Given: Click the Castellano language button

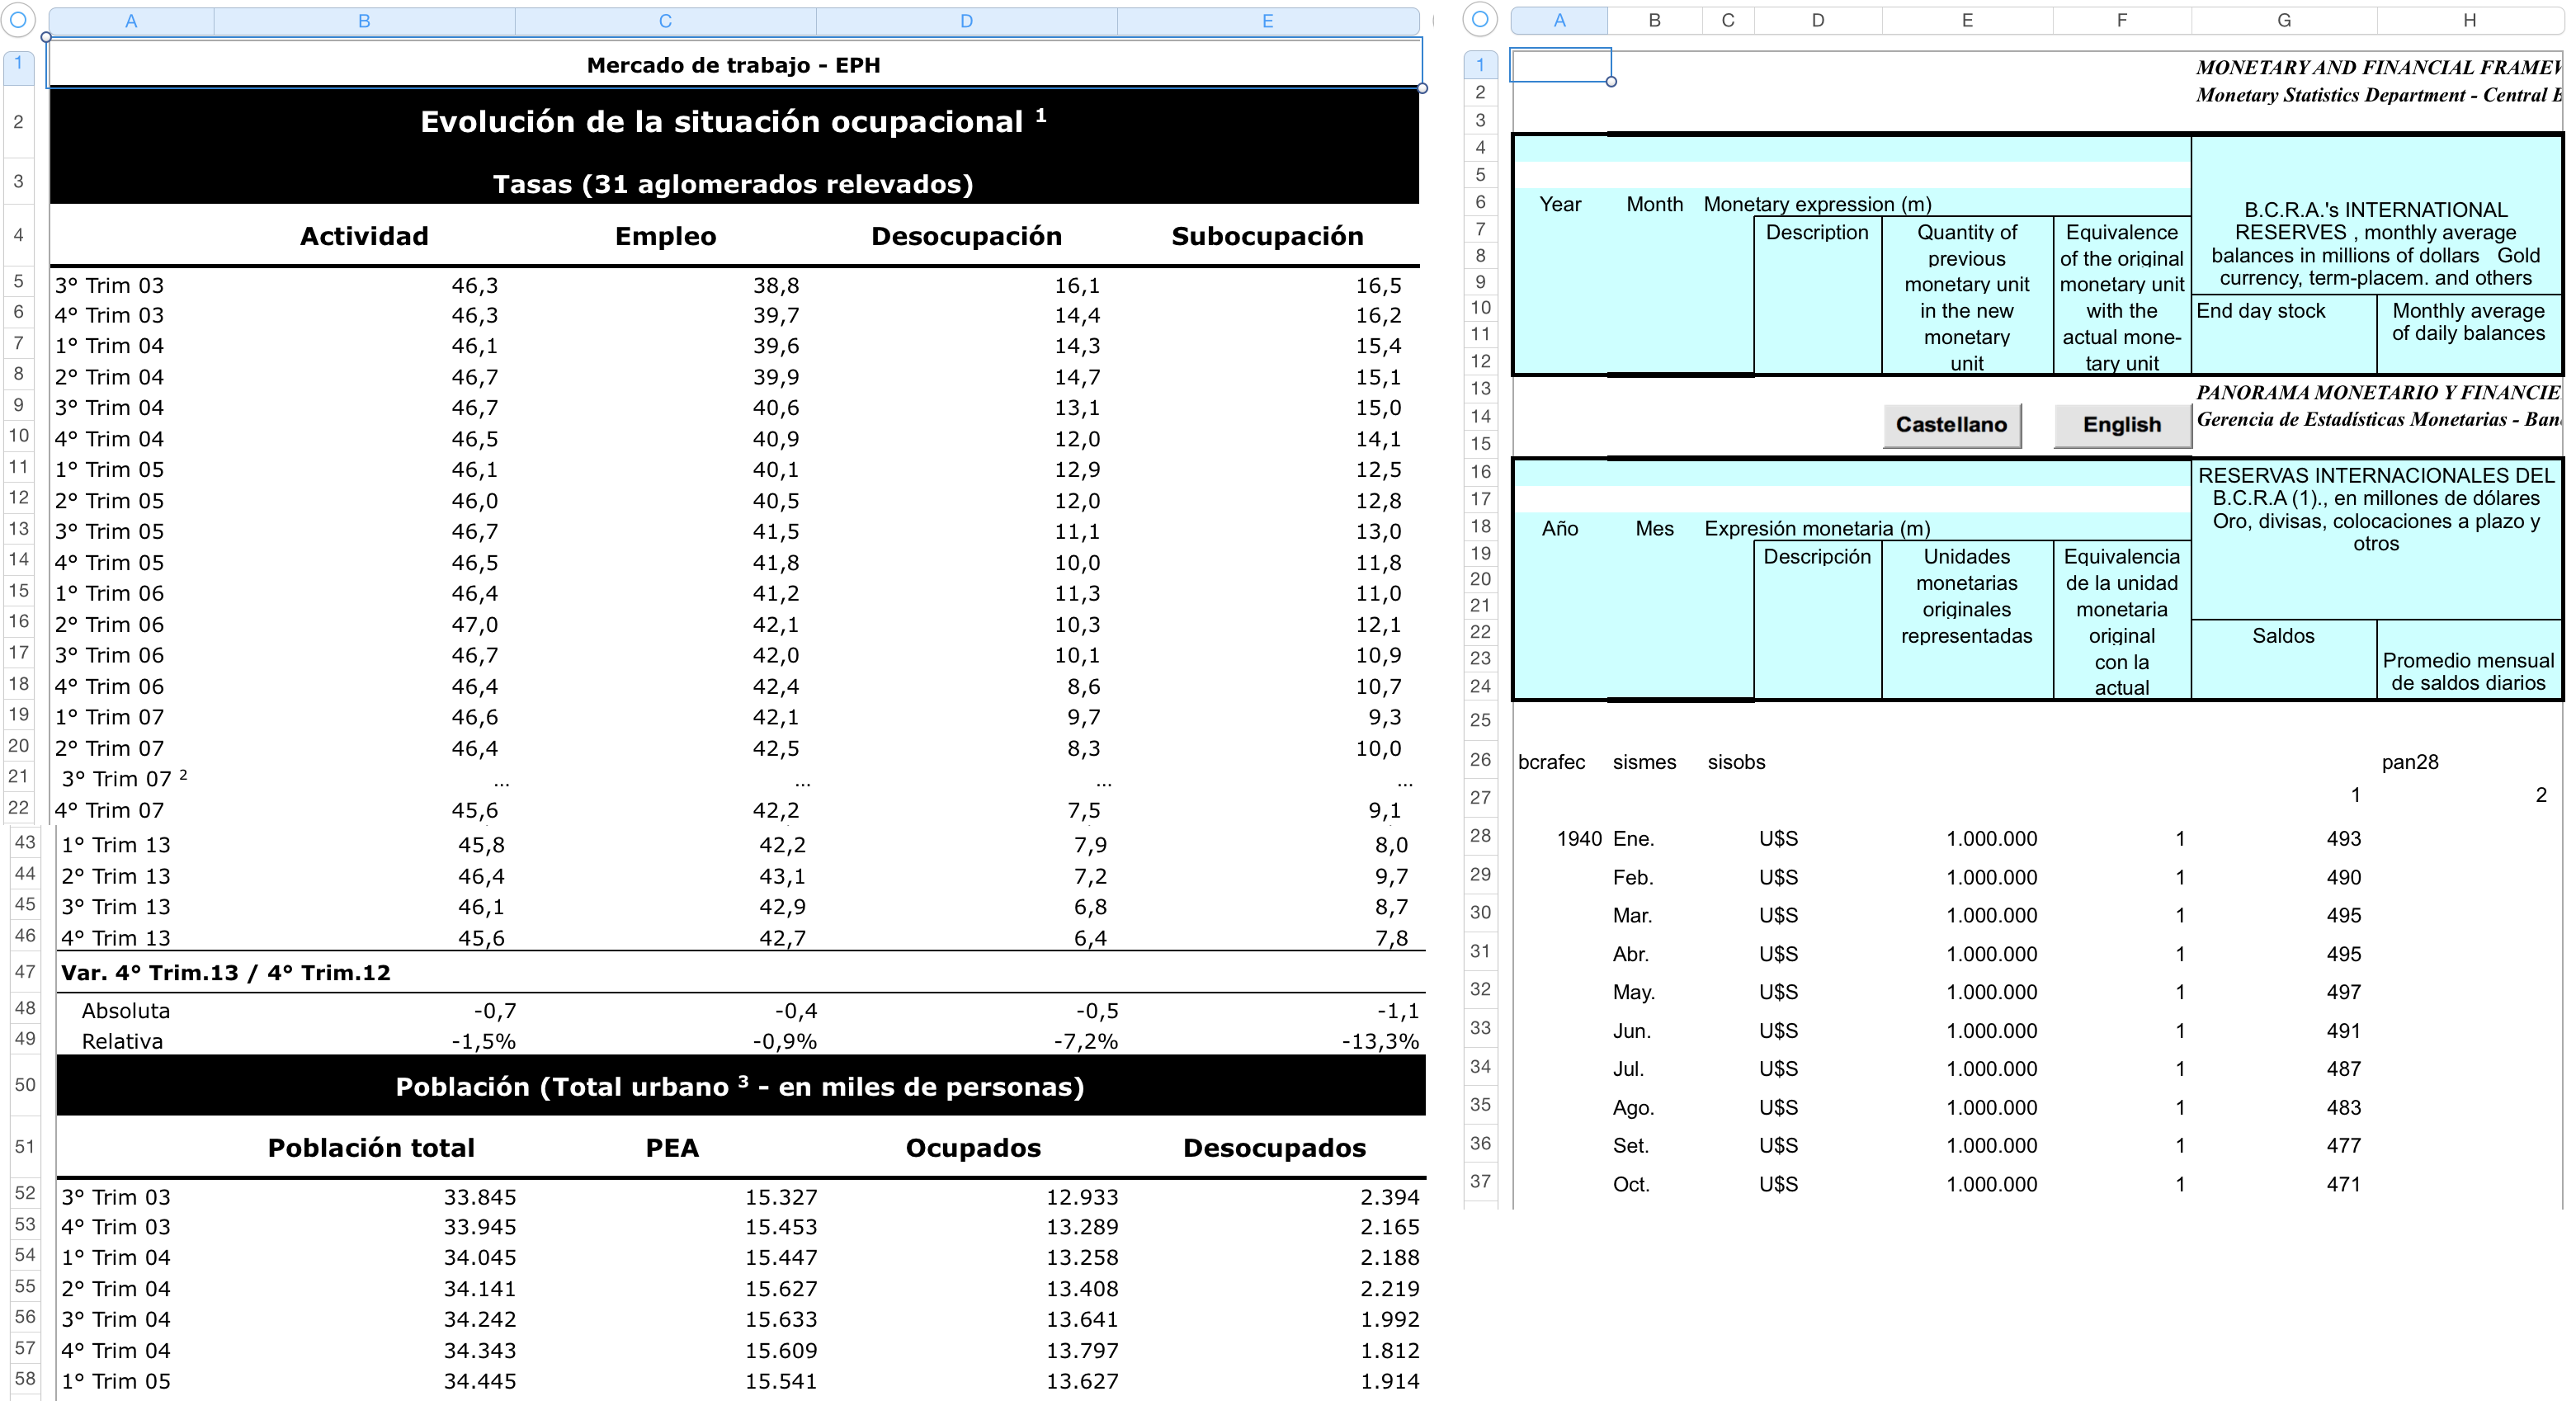Looking at the screenshot, I should coord(1951,425).
